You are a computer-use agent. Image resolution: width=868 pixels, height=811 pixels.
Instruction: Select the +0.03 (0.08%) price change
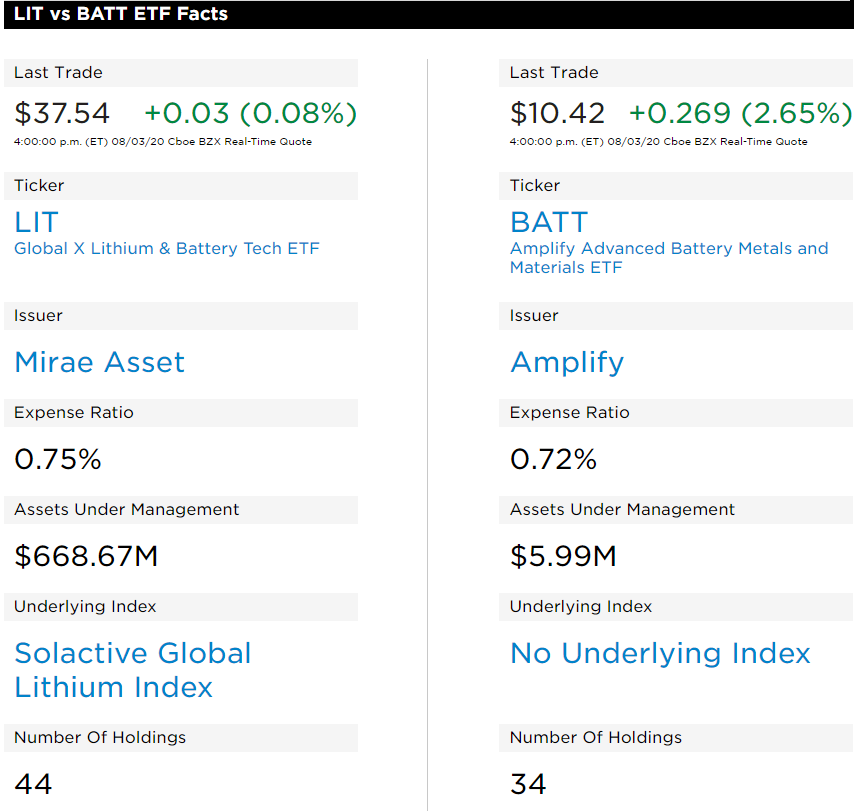[250, 113]
